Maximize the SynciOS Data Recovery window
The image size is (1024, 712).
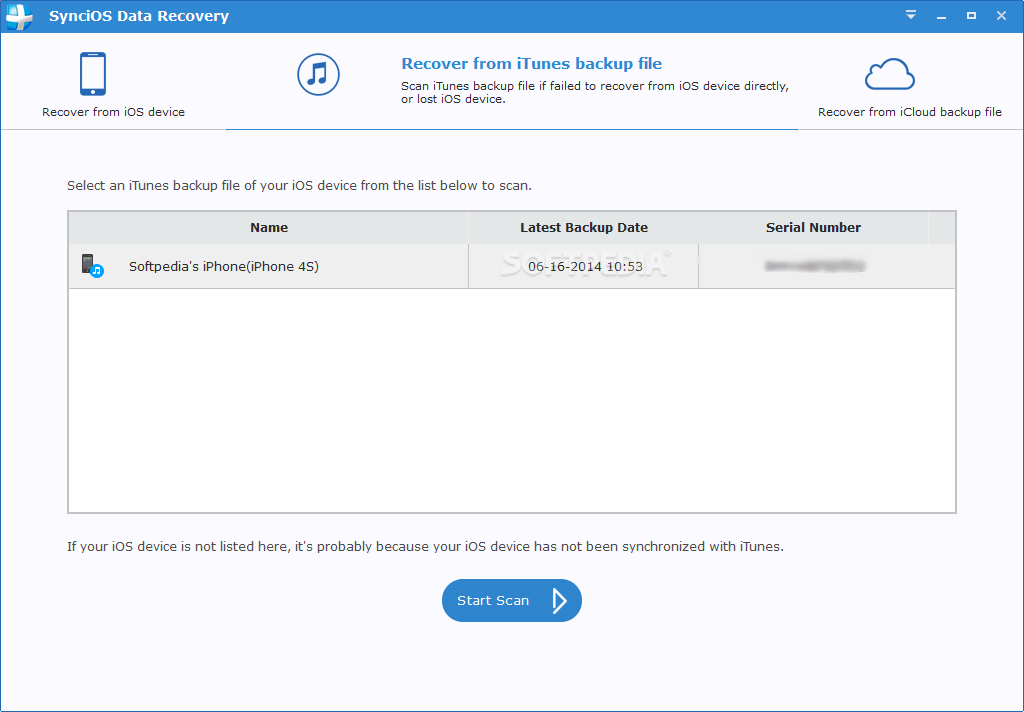(x=971, y=15)
